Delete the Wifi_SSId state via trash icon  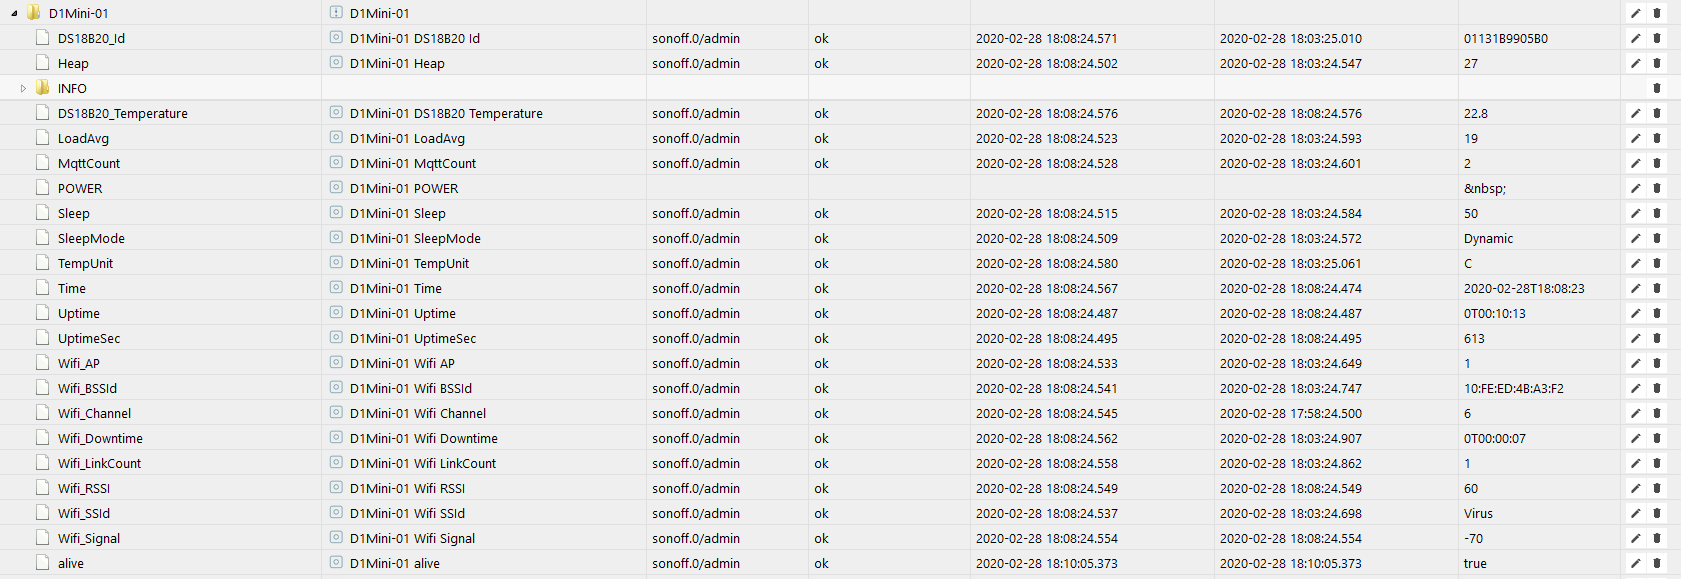point(1657,513)
